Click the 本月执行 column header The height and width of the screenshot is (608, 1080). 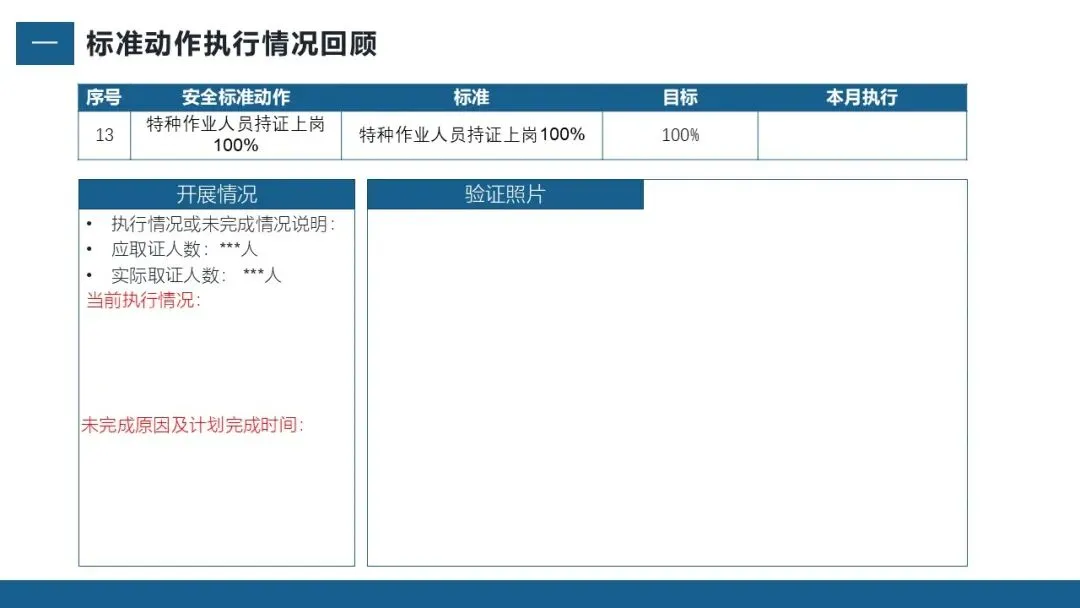(x=862, y=98)
